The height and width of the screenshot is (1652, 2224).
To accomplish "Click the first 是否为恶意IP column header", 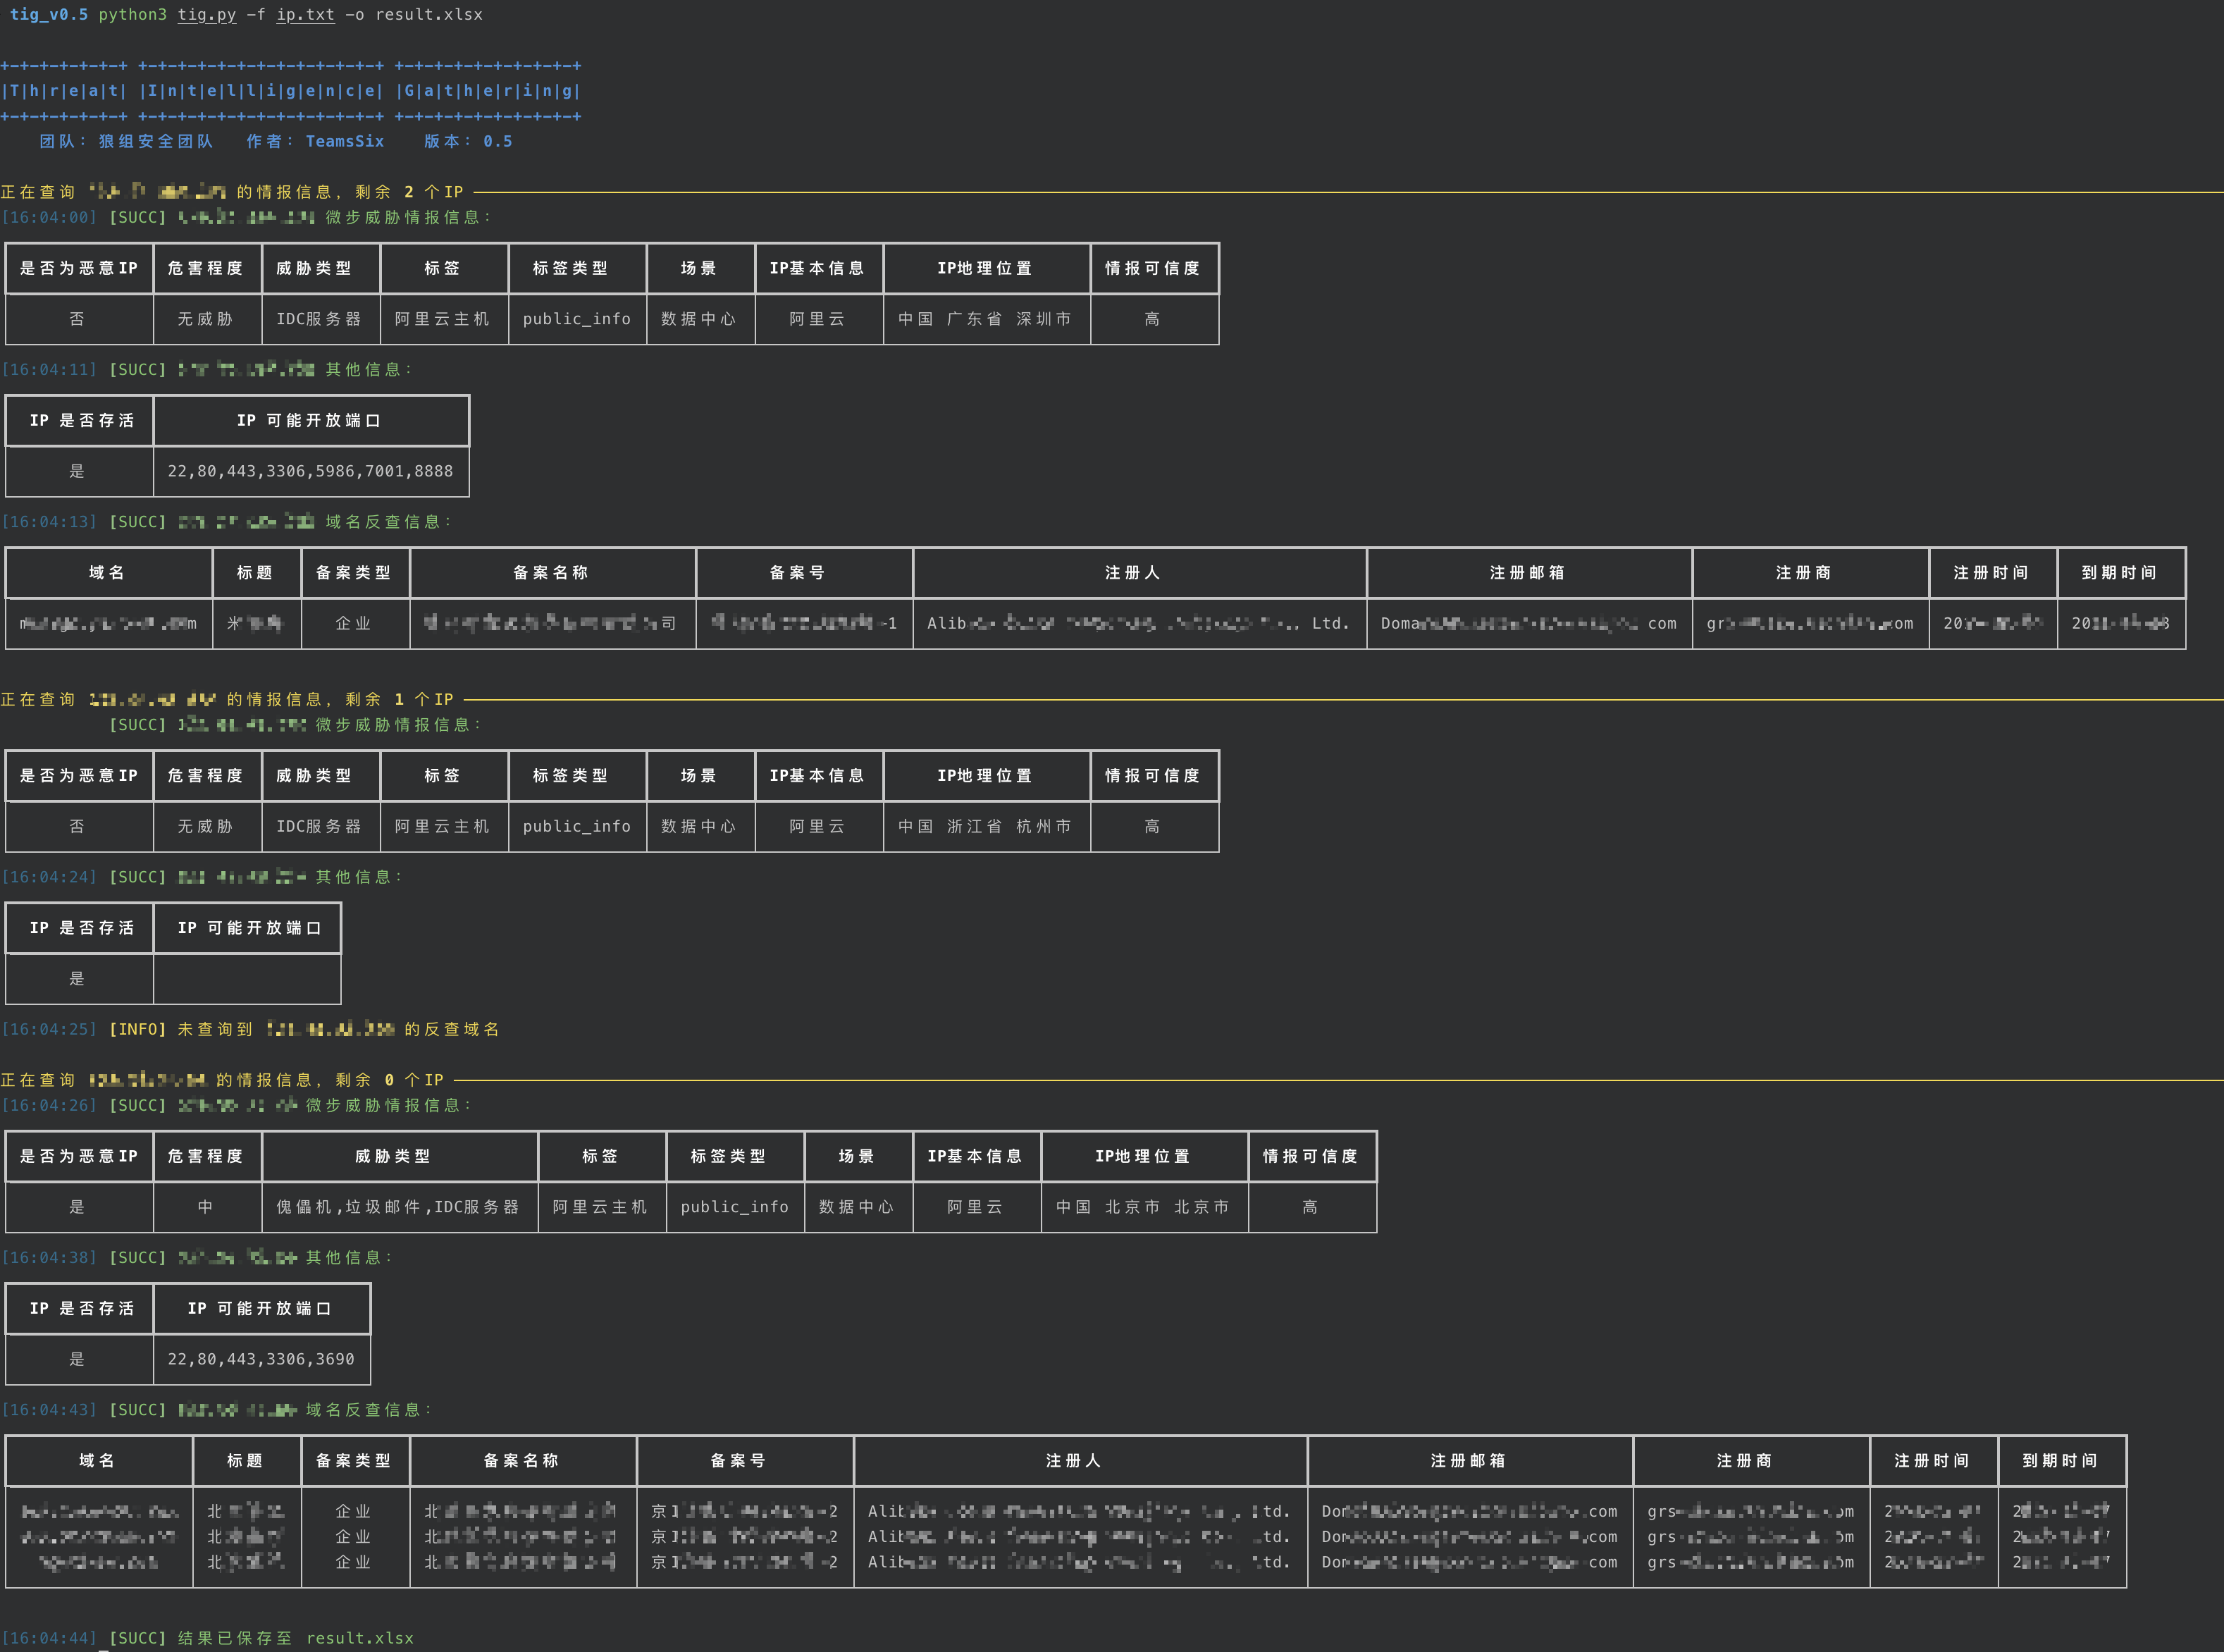I will point(79,268).
